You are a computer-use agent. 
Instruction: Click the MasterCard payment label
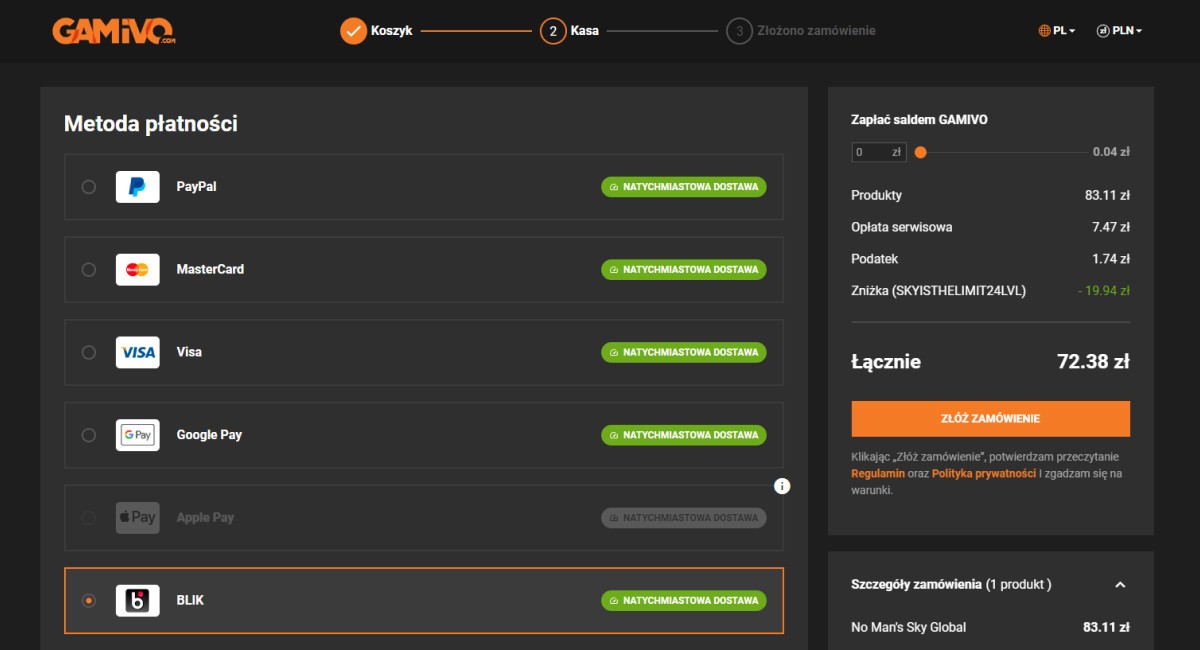click(210, 270)
